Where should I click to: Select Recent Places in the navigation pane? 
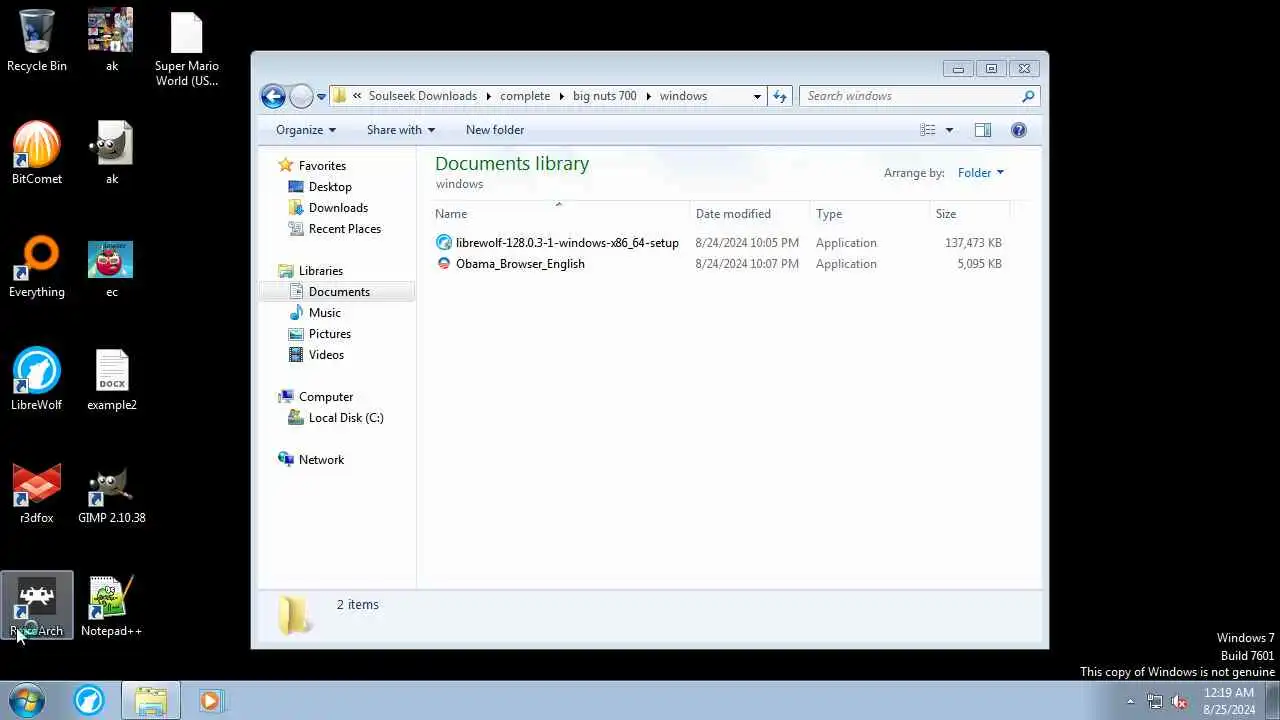(345, 229)
